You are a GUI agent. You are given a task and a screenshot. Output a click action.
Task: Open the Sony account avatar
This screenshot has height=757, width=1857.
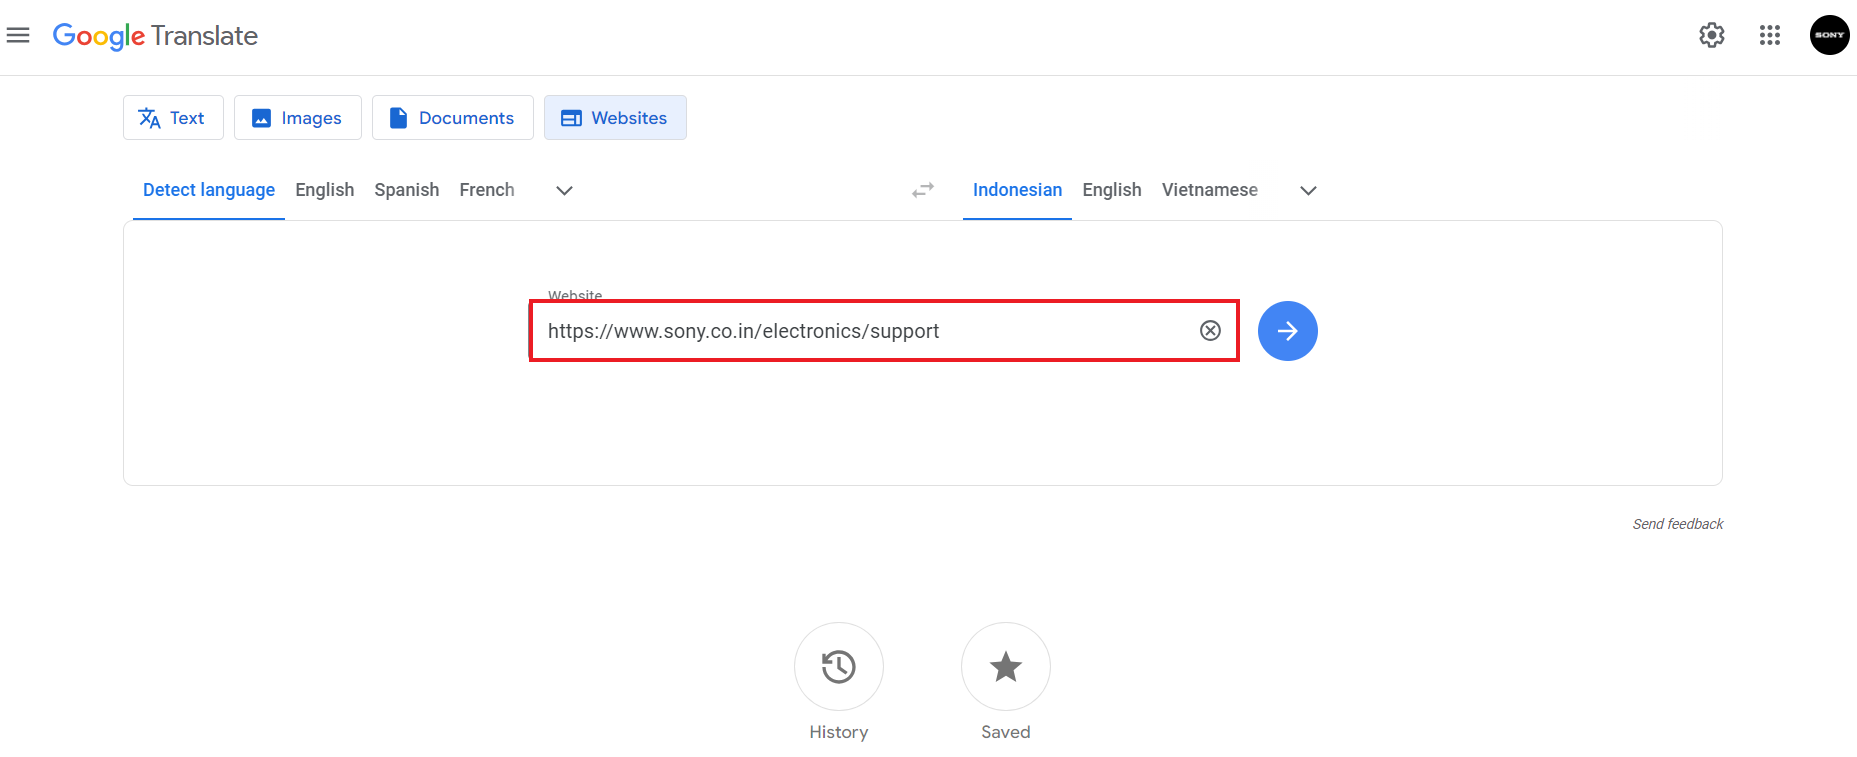1829,35
